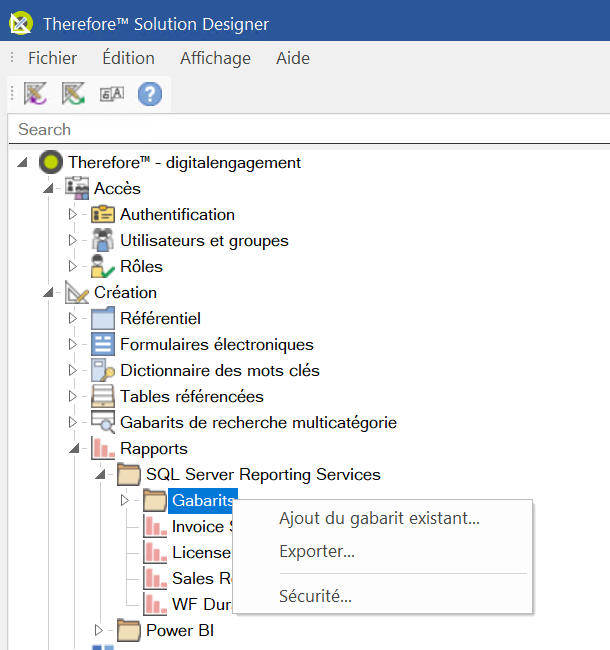
Task: Expand Gabarits de recherche multicatégorie node
Action: (x=73, y=422)
